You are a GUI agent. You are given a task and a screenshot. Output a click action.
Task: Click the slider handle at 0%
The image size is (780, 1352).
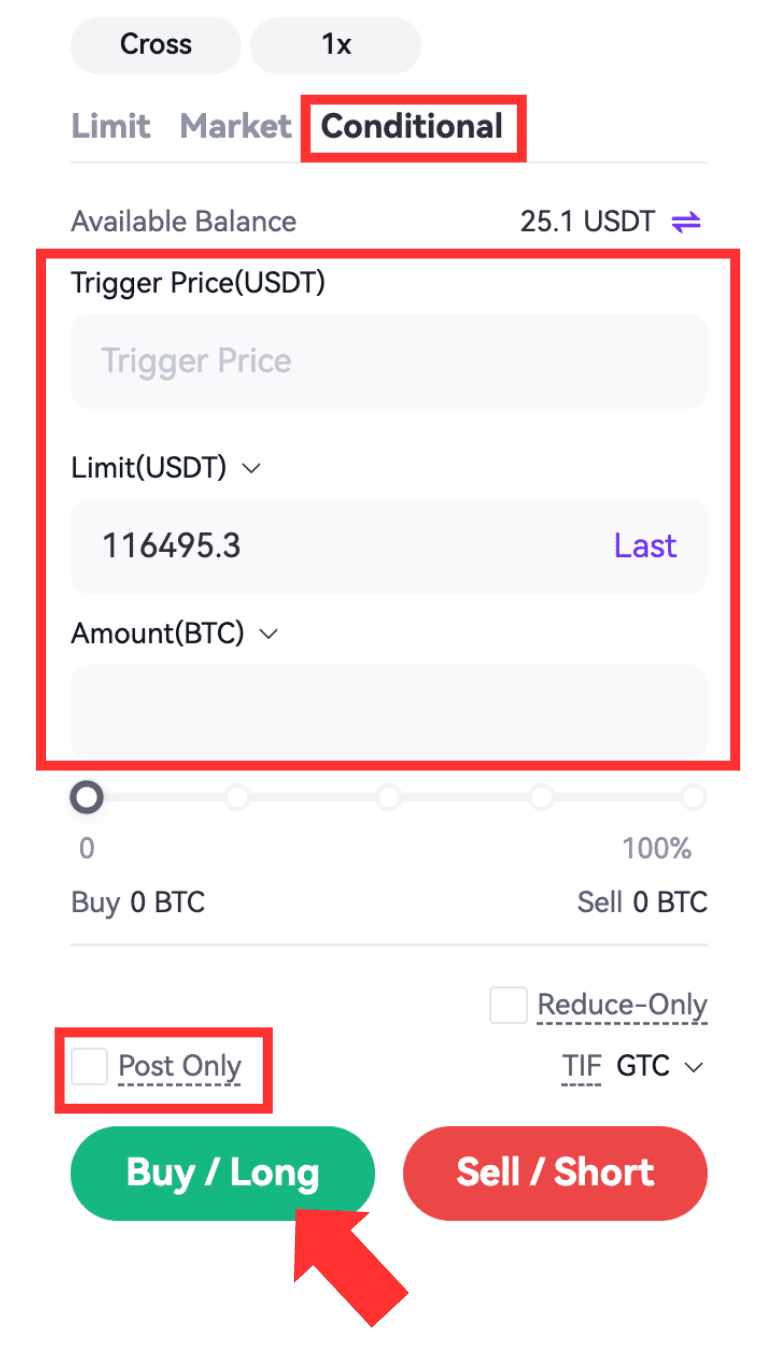click(87, 797)
